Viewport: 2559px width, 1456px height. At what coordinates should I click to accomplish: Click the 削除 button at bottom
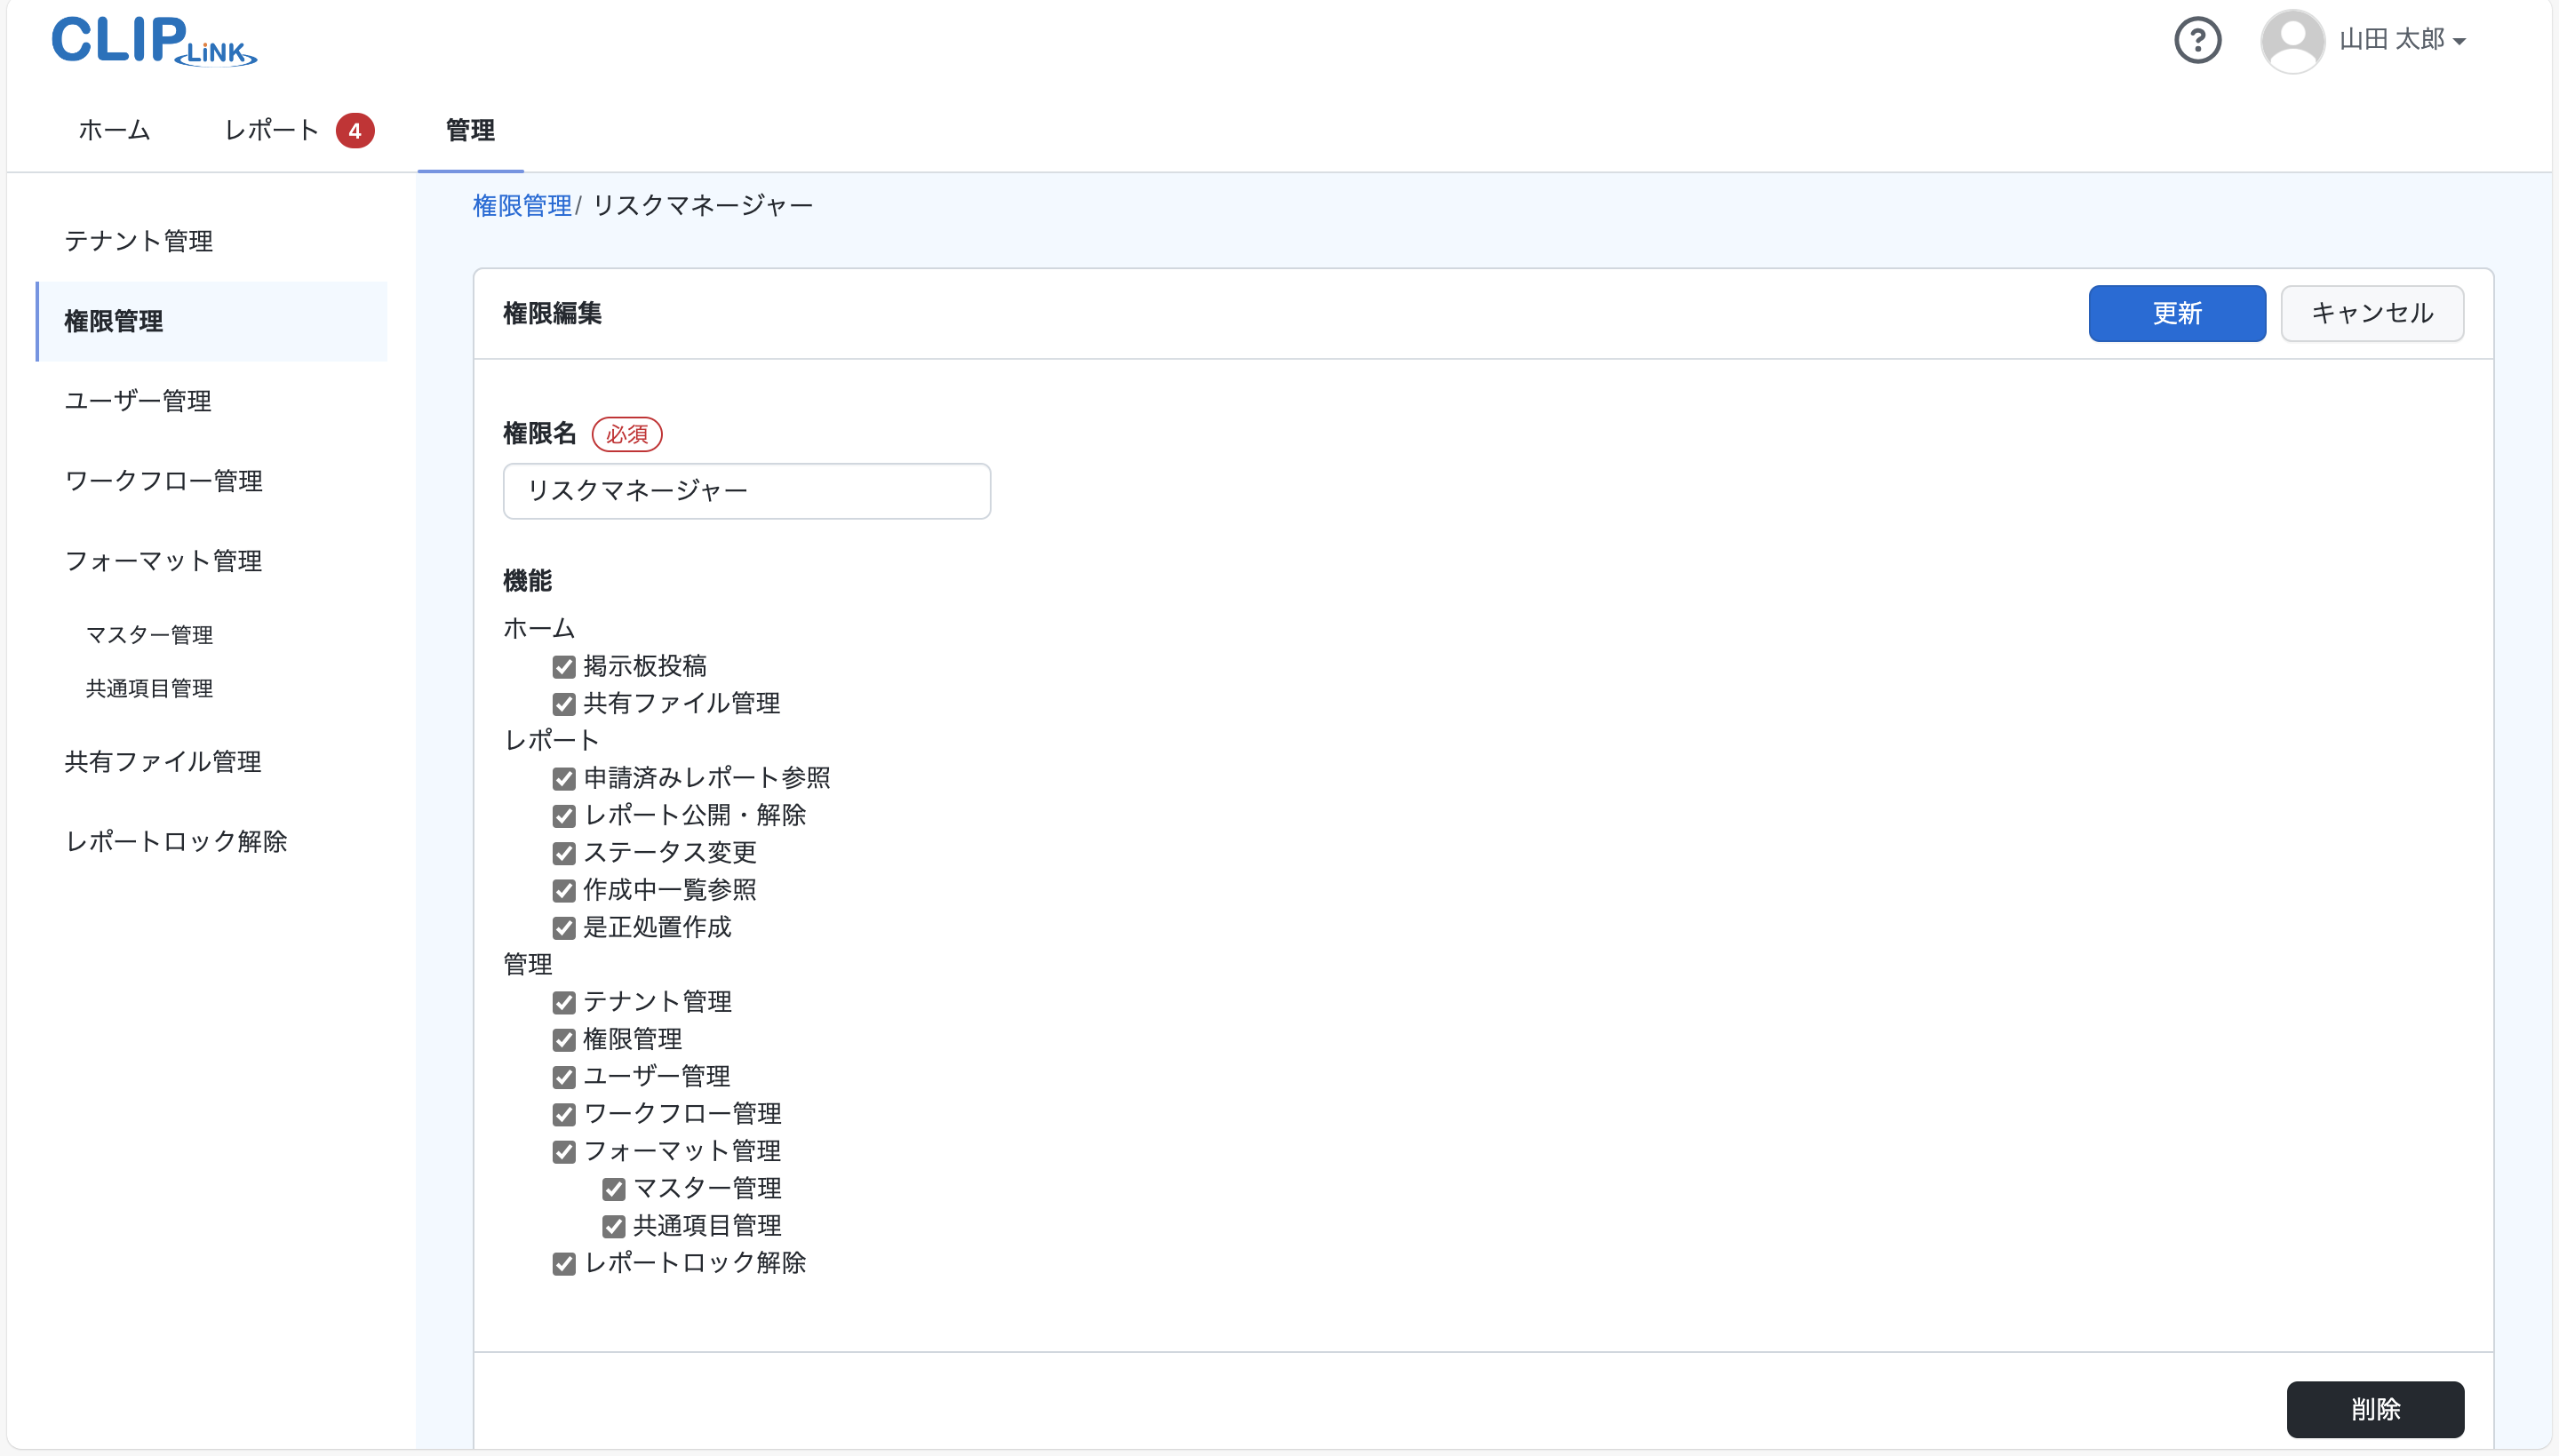pyautogui.click(x=2376, y=1409)
